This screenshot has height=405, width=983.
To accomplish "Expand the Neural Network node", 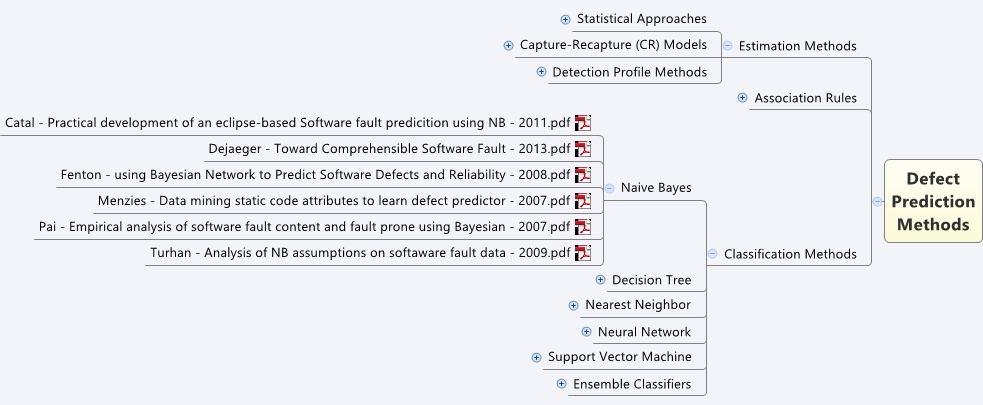I will (x=586, y=332).
